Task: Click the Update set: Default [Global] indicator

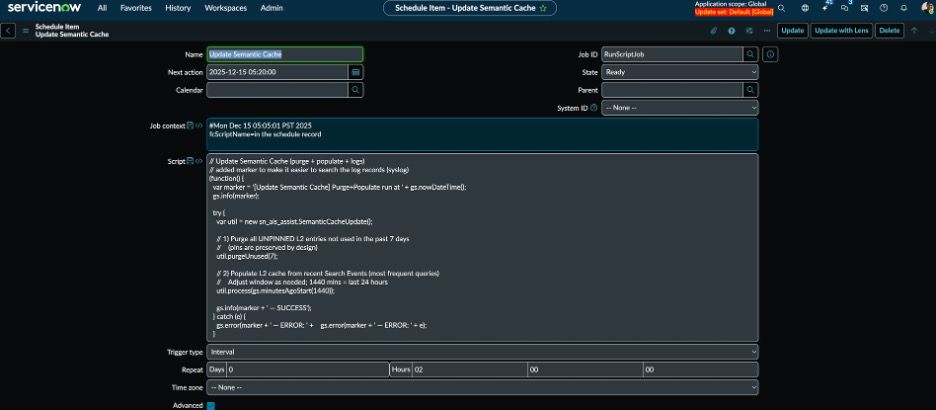Action: click(x=734, y=12)
